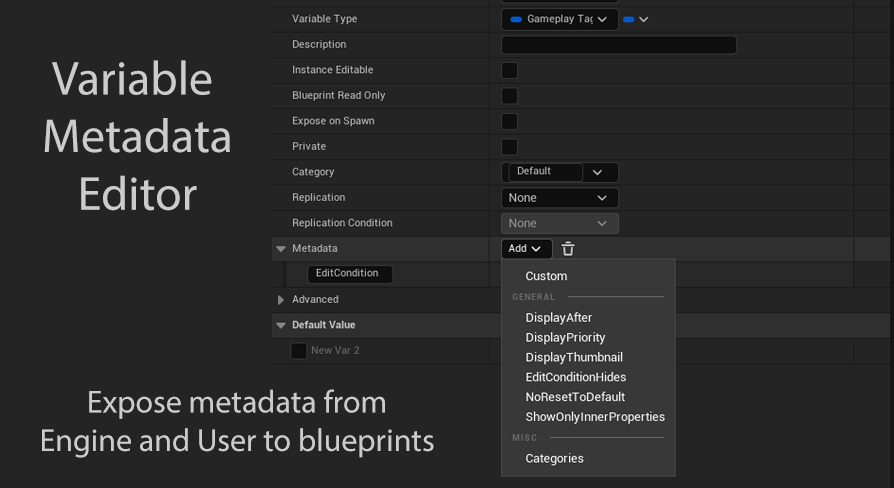This screenshot has height=488, width=894.
Task: Click the Variable Type label
Action: tap(324, 19)
